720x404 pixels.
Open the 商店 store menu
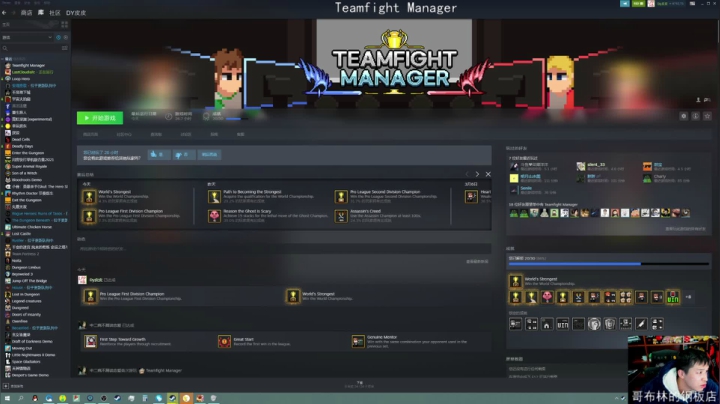27,13
